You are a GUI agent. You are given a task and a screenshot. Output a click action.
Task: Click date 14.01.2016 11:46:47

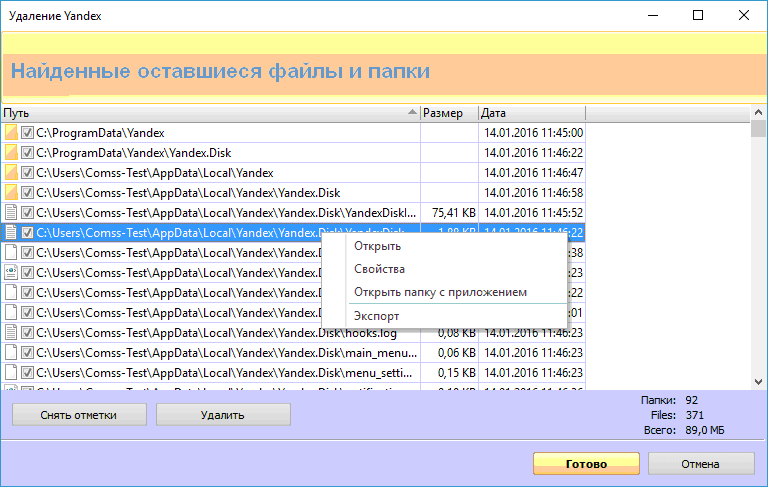point(533,173)
